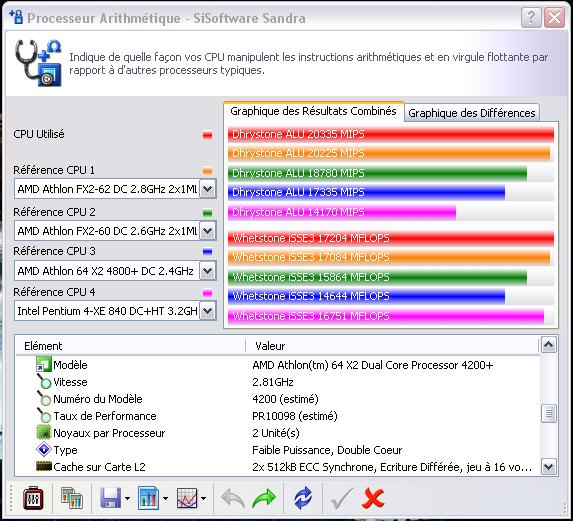Click the orange Dhrystone ALU 20225 MIPS bar
The width and height of the screenshot is (573, 521).
click(x=389, y=153)
